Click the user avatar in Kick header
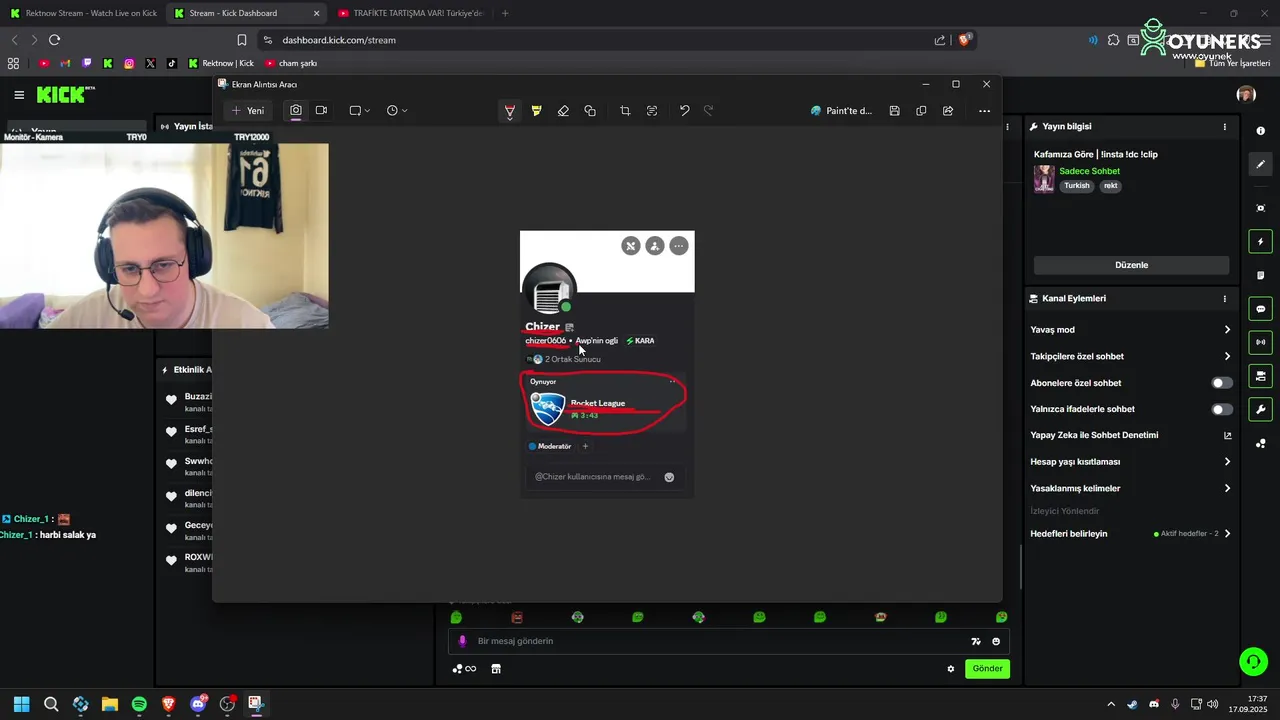Viewport: 1280px width, 720px height. click(x=1246, y=95)
